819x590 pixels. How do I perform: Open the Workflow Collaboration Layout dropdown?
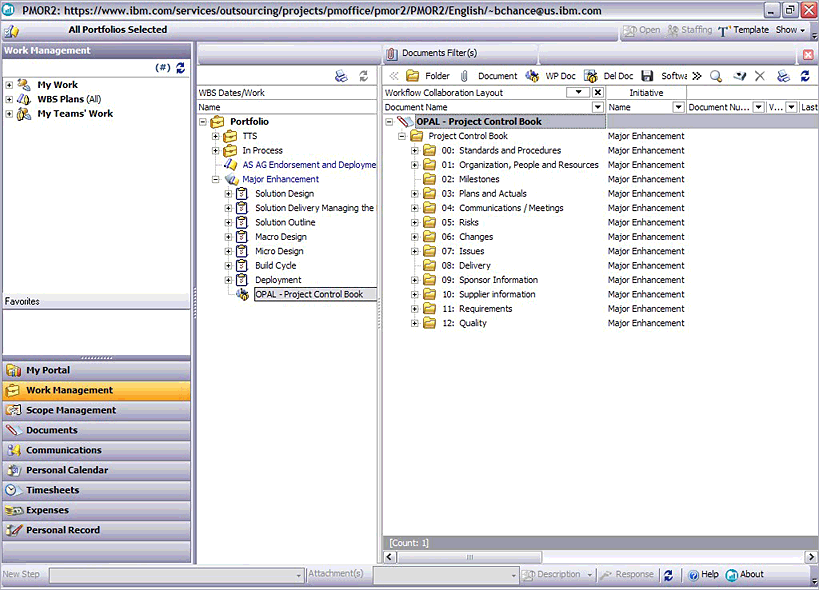578,92
